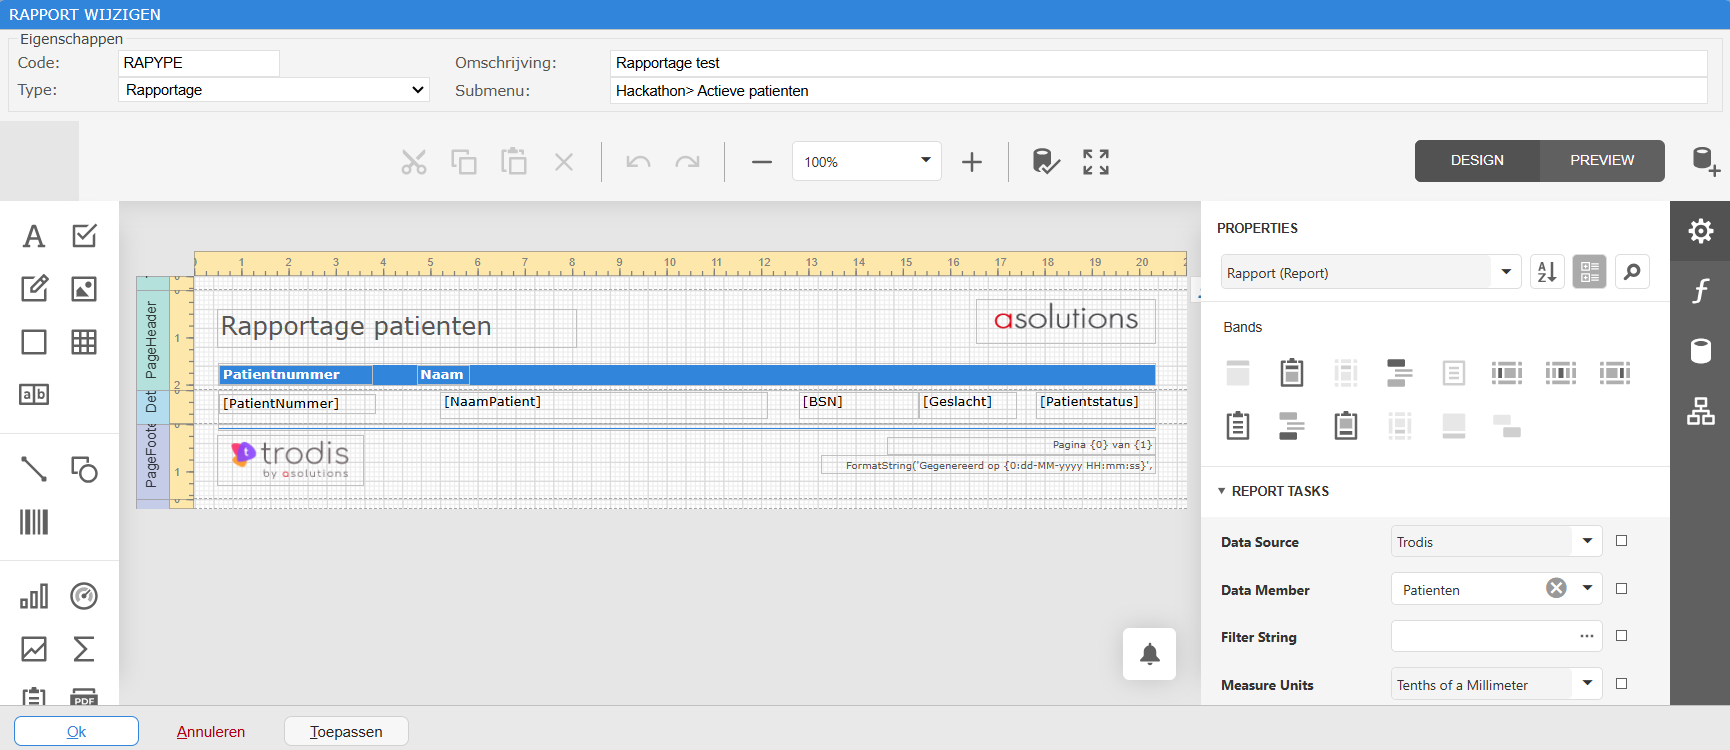Viewport: 1730px width, 750px height.
Task: Open the Report Explorer tree panel
Action: tap(1700, 411)
